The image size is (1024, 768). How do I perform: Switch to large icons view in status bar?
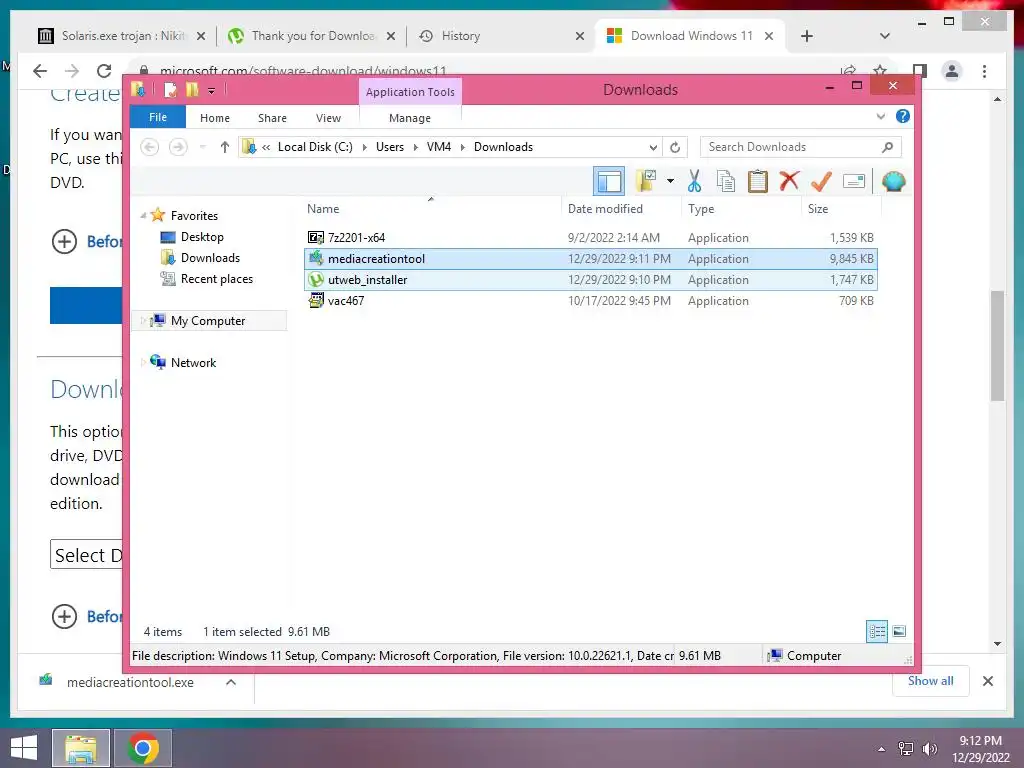coord(899,631)
